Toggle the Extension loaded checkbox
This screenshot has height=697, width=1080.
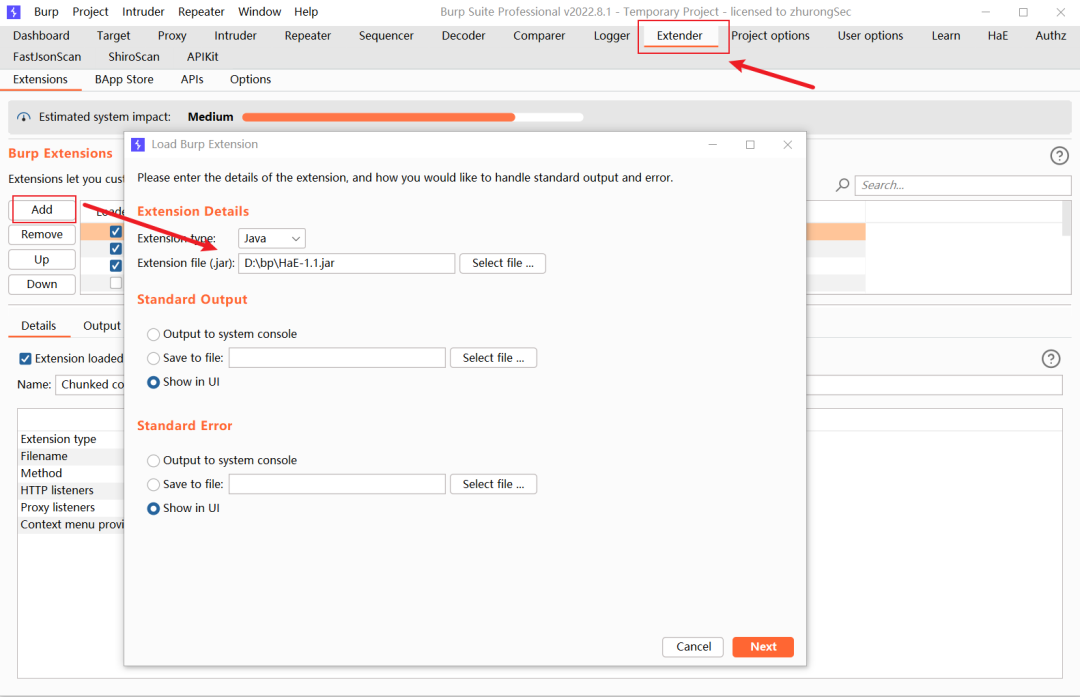tap(25, 359)
